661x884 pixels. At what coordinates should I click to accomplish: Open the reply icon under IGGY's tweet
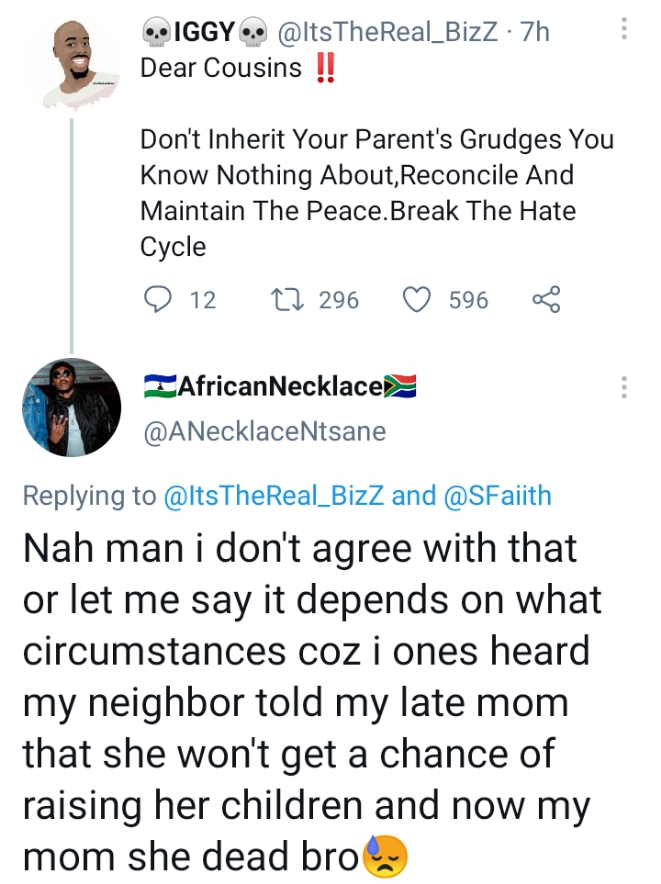coord(158,299)
